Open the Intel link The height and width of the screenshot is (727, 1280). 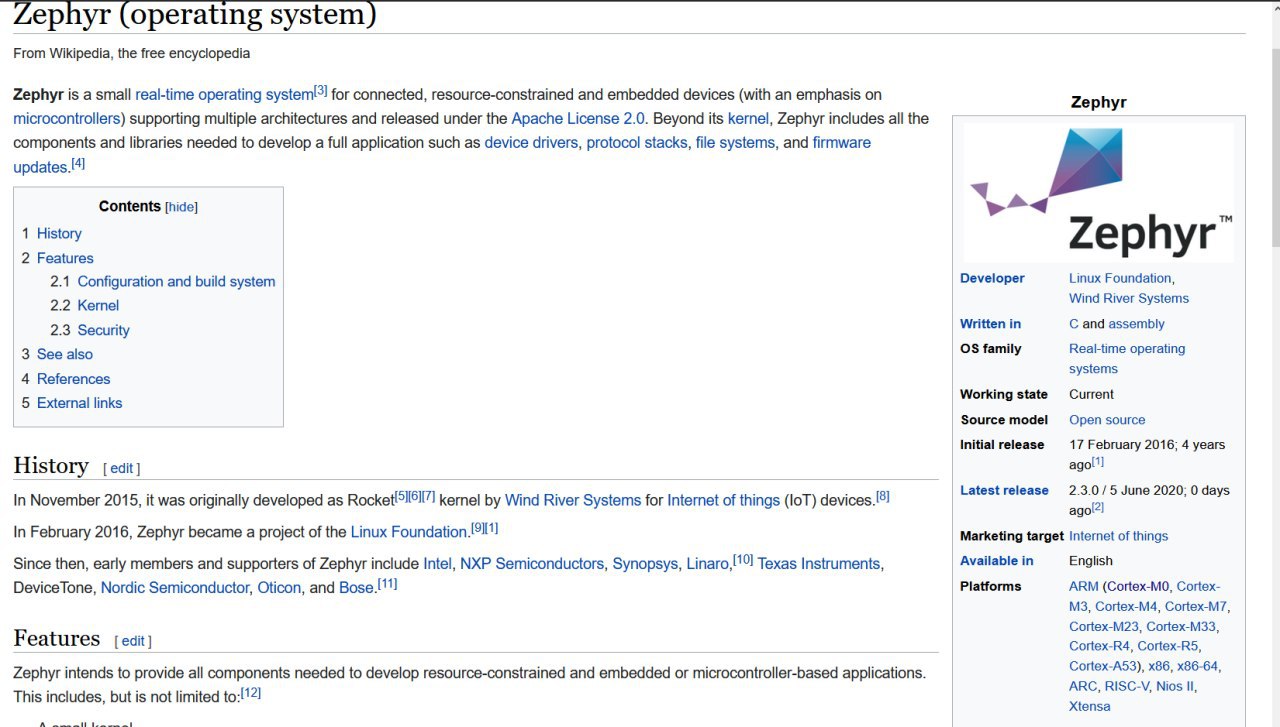point(437,564)
